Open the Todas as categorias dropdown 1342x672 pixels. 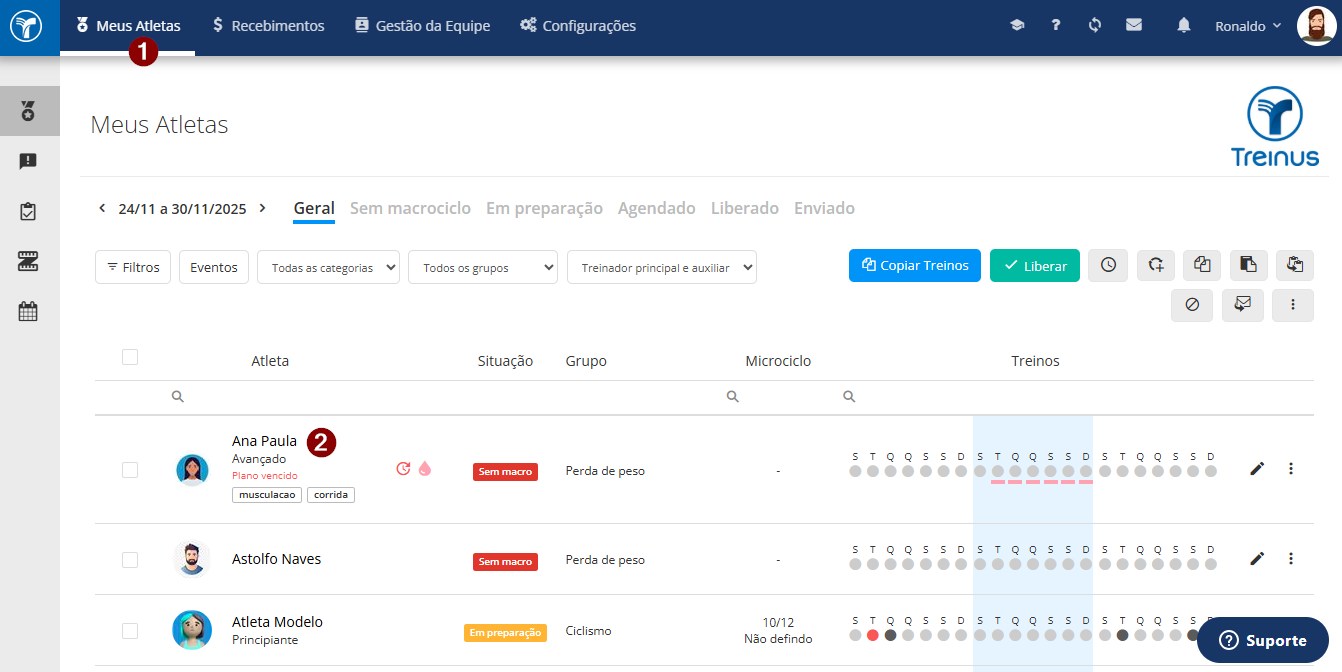329,267
